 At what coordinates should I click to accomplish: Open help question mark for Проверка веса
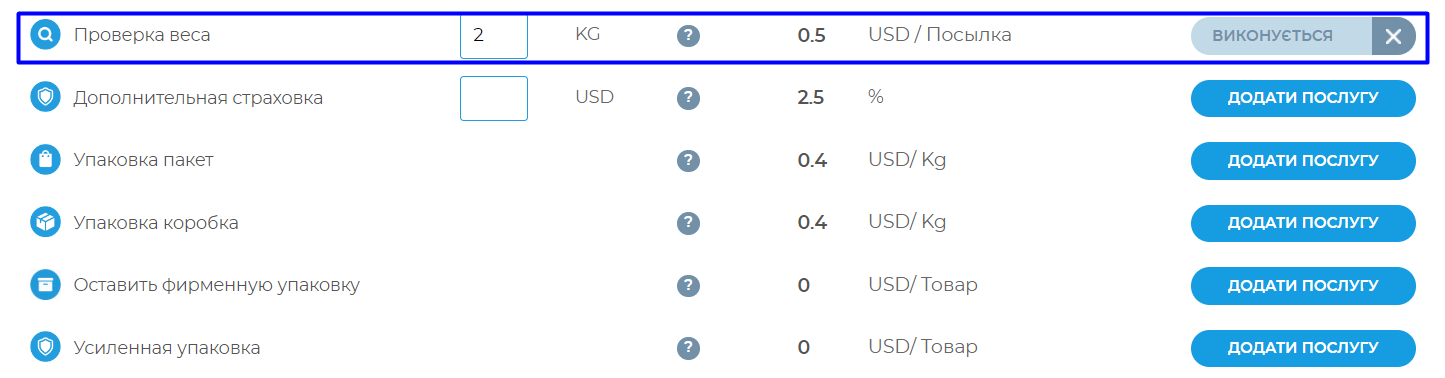pos(687,36)
